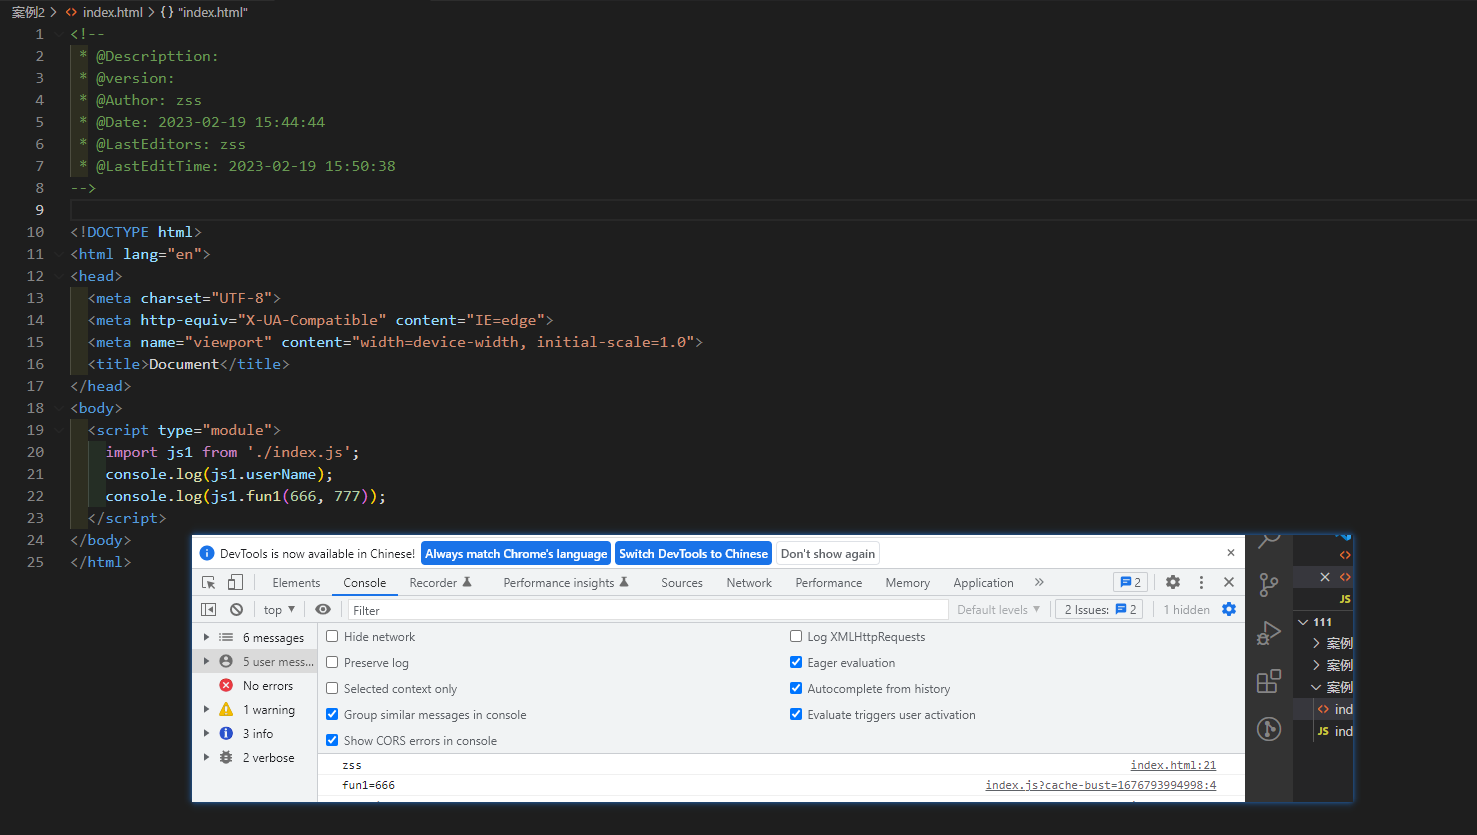1477x835 pixels.
Task: Open the index.html:21 source link
Action: pos(1173,765)
